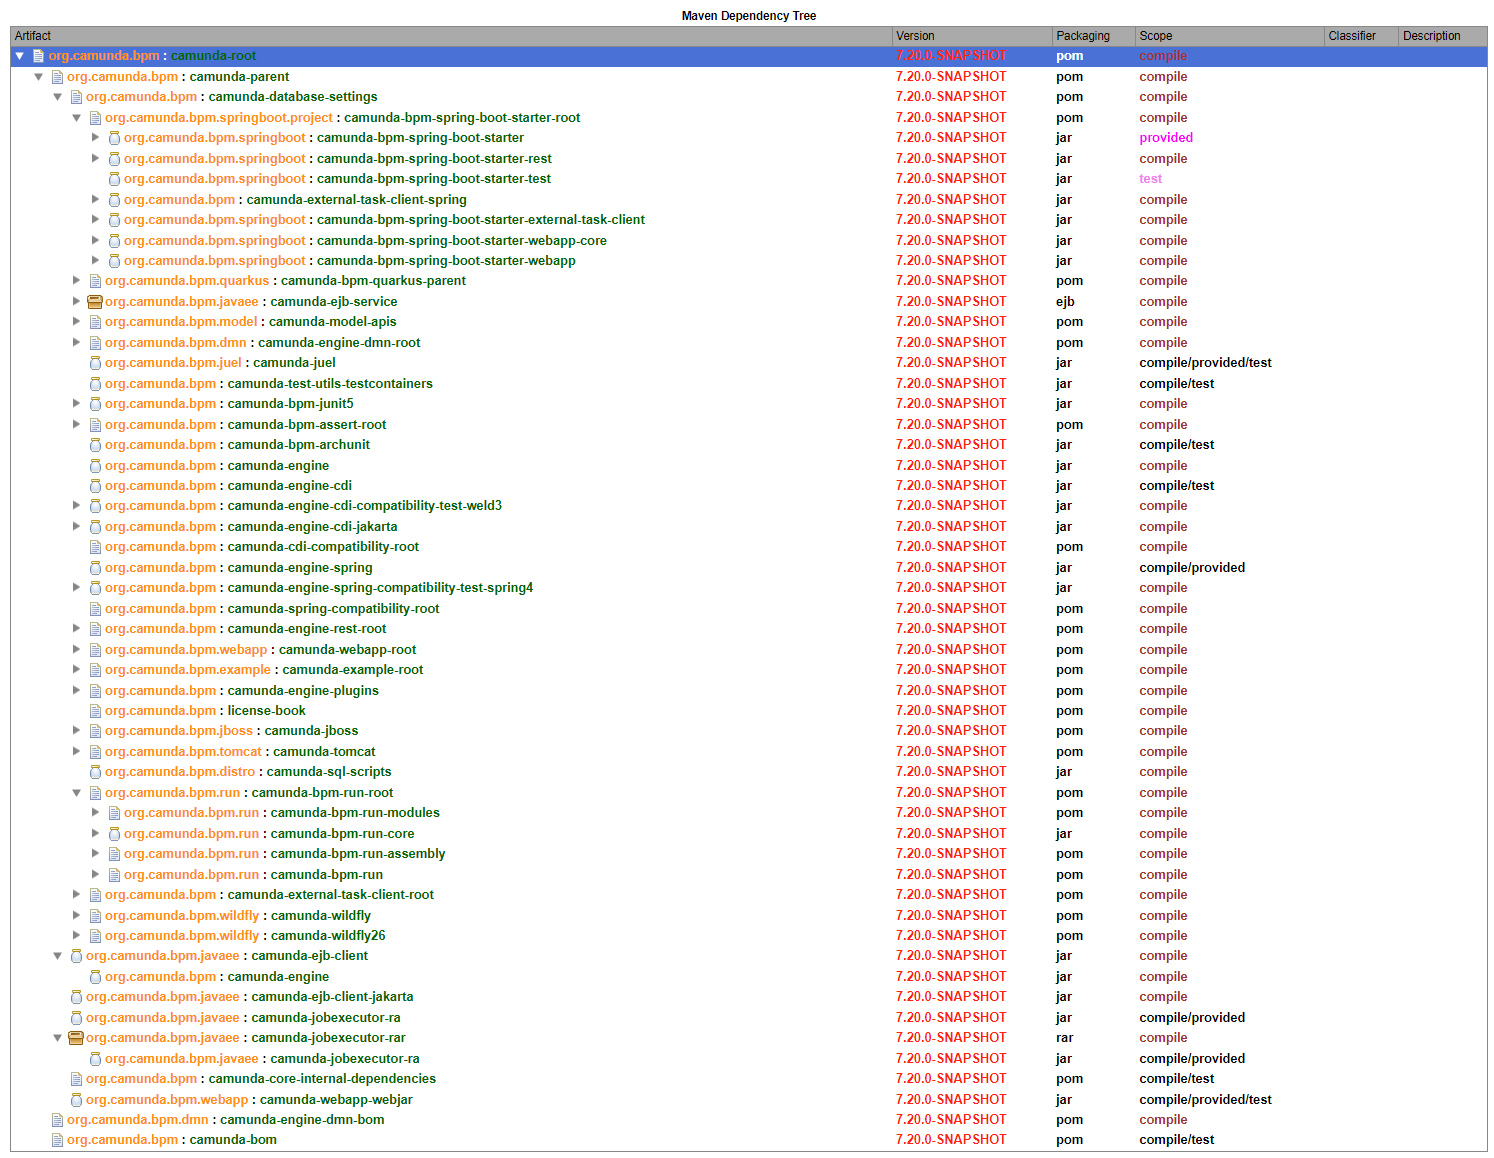Click the jar icon of camunda-ejb-client-jakarta
Screen dimensions: 1494x1158
coord(76,997)
